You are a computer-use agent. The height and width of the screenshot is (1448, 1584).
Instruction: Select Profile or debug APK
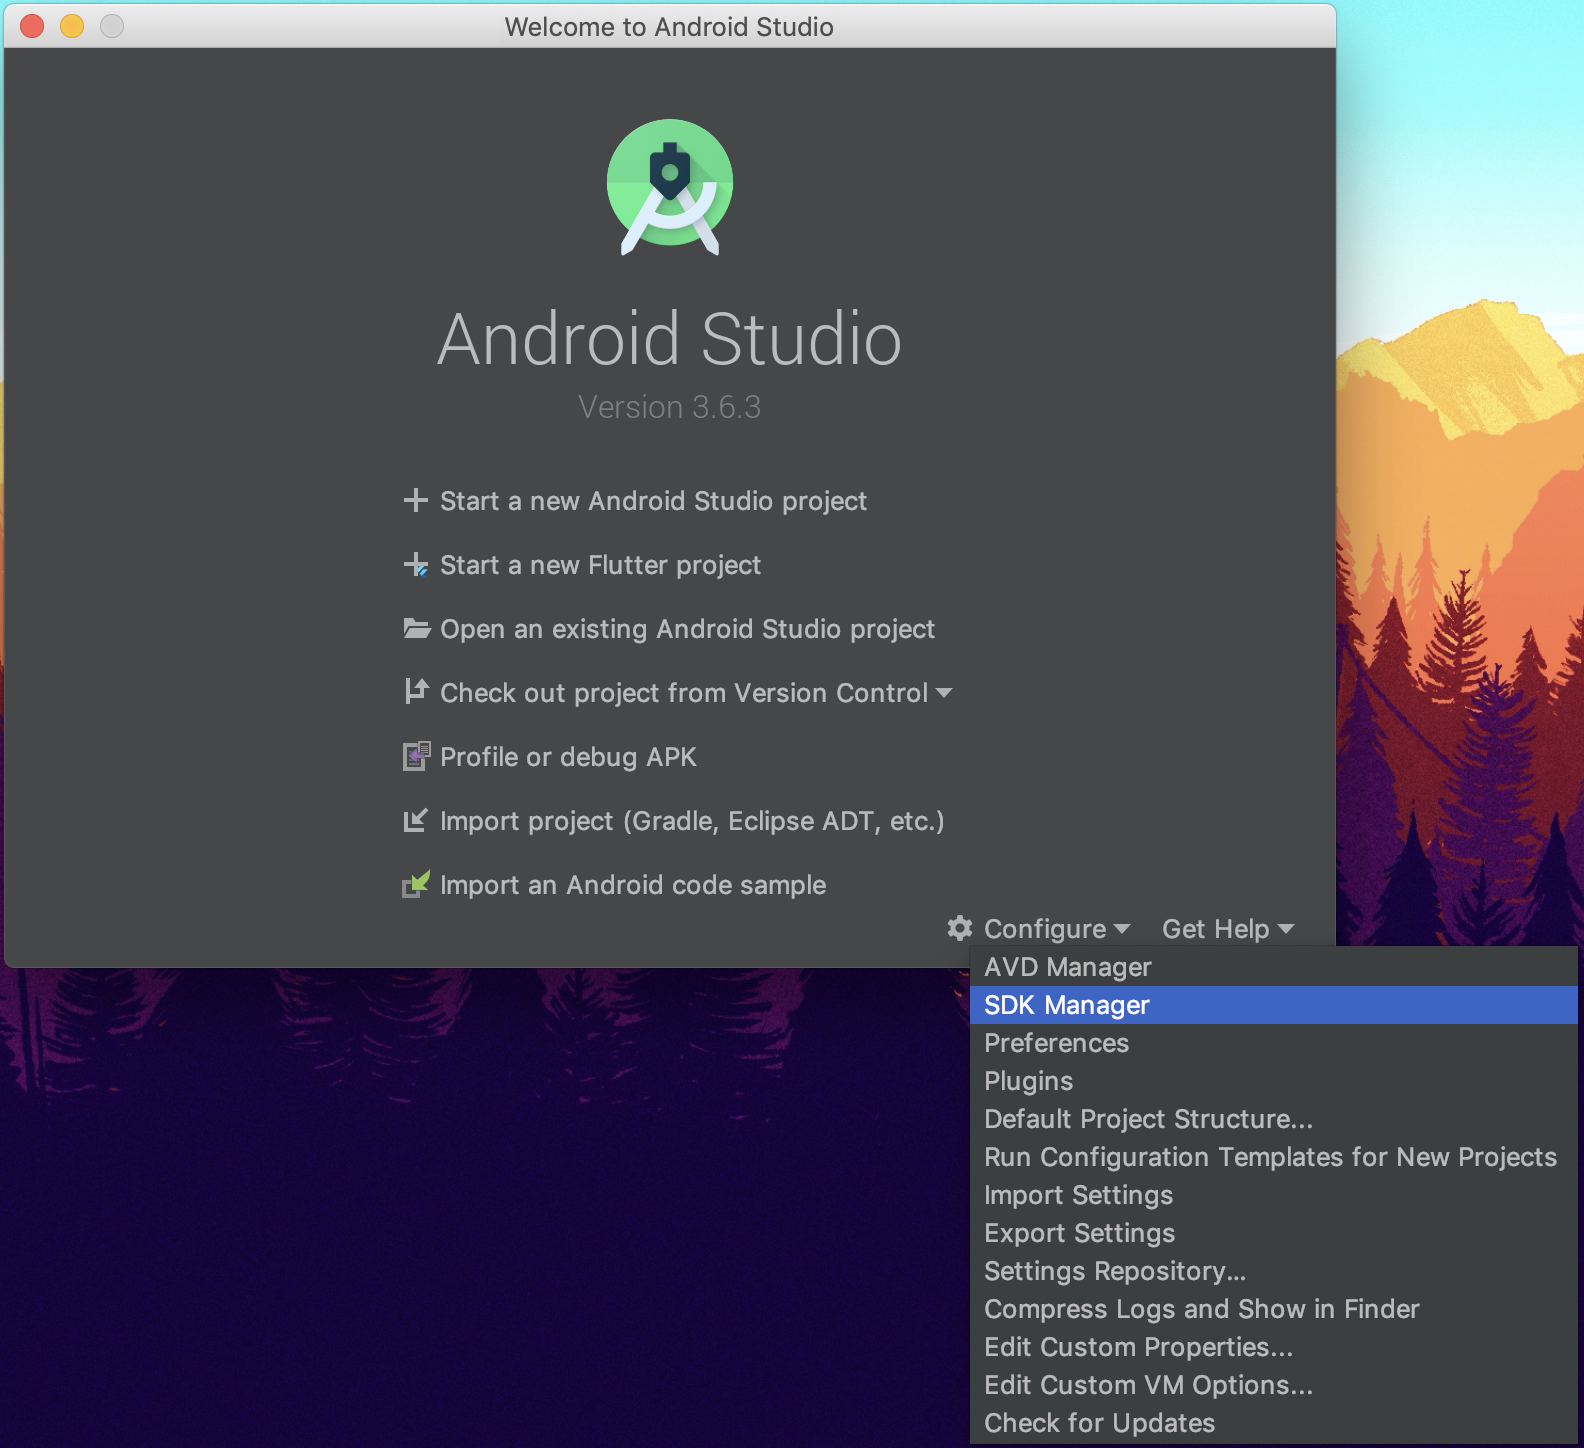click(568, 757)
